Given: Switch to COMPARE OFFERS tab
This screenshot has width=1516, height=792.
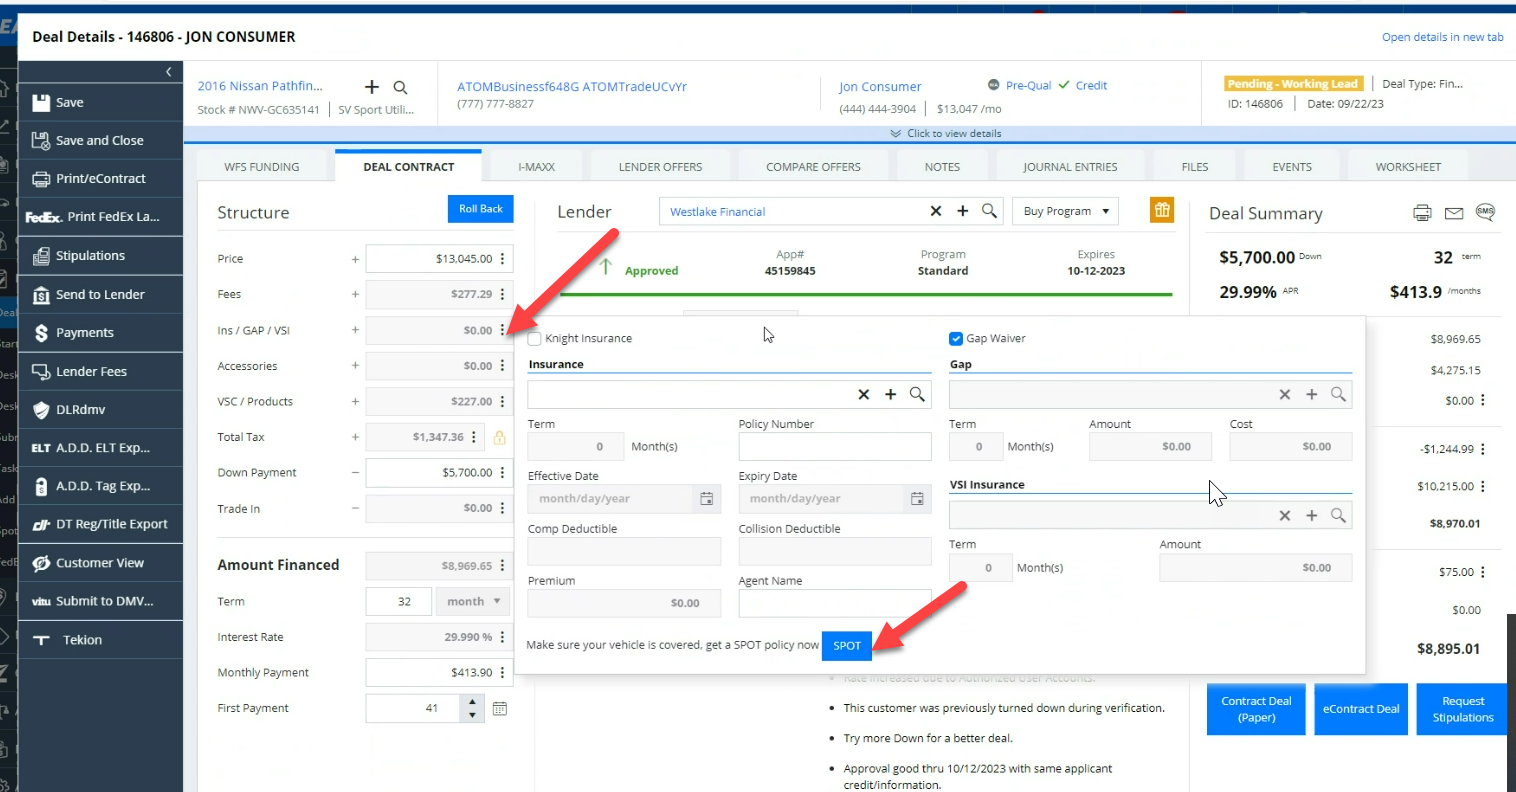Looking at the screenshot, I should tap(813, 167).
